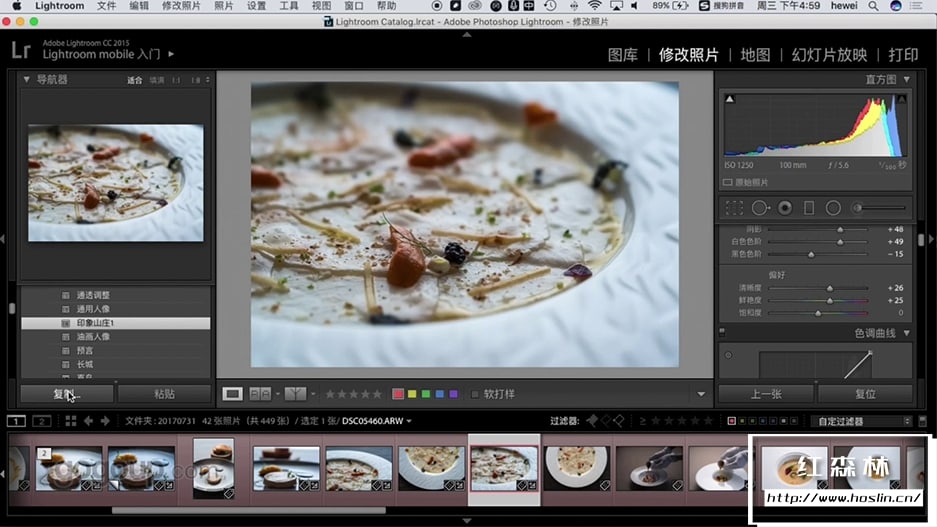Click the 复位 reset button
Screen dimensions: 937x527
pyautogui.click(x=865, y=394)
